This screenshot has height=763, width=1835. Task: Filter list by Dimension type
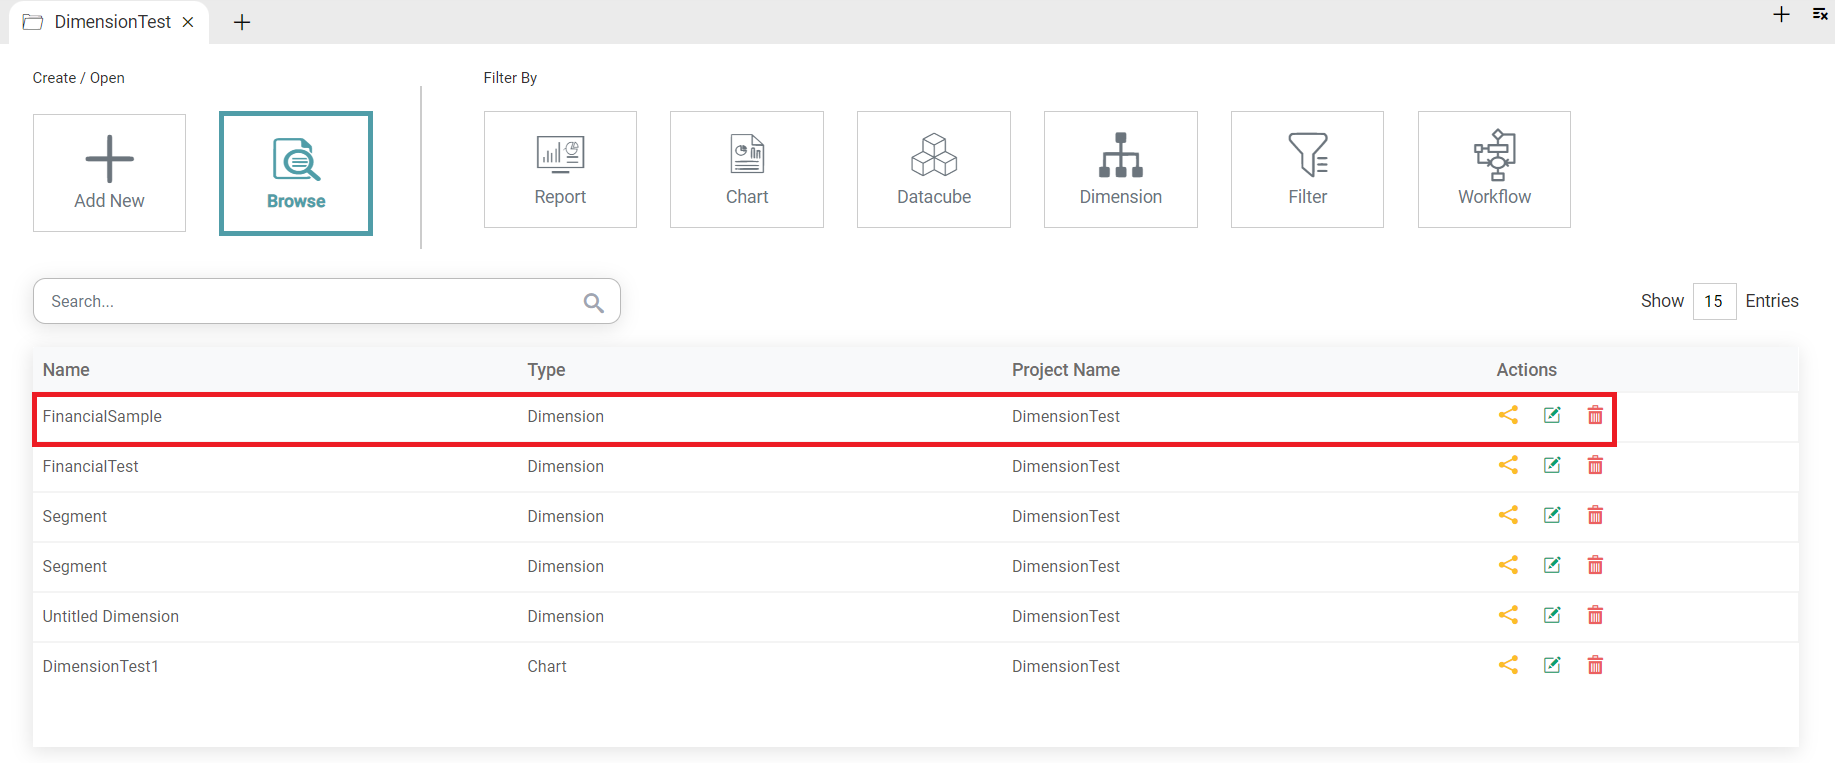[x=1120, y=169]
